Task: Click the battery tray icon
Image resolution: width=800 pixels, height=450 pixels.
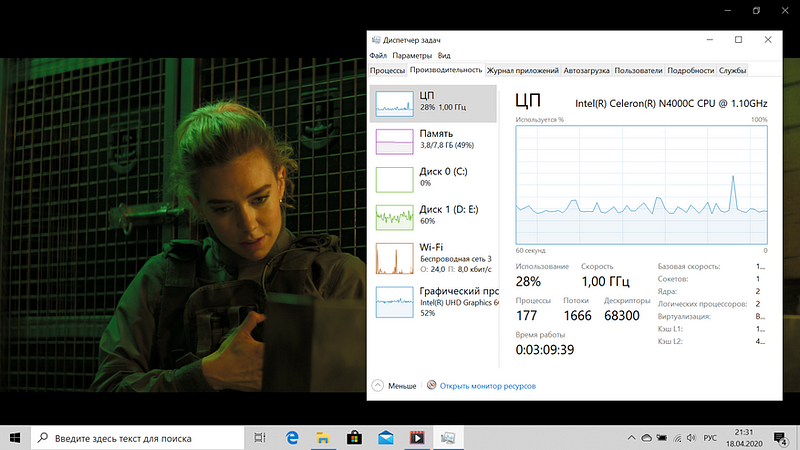Action: point(662,438)
